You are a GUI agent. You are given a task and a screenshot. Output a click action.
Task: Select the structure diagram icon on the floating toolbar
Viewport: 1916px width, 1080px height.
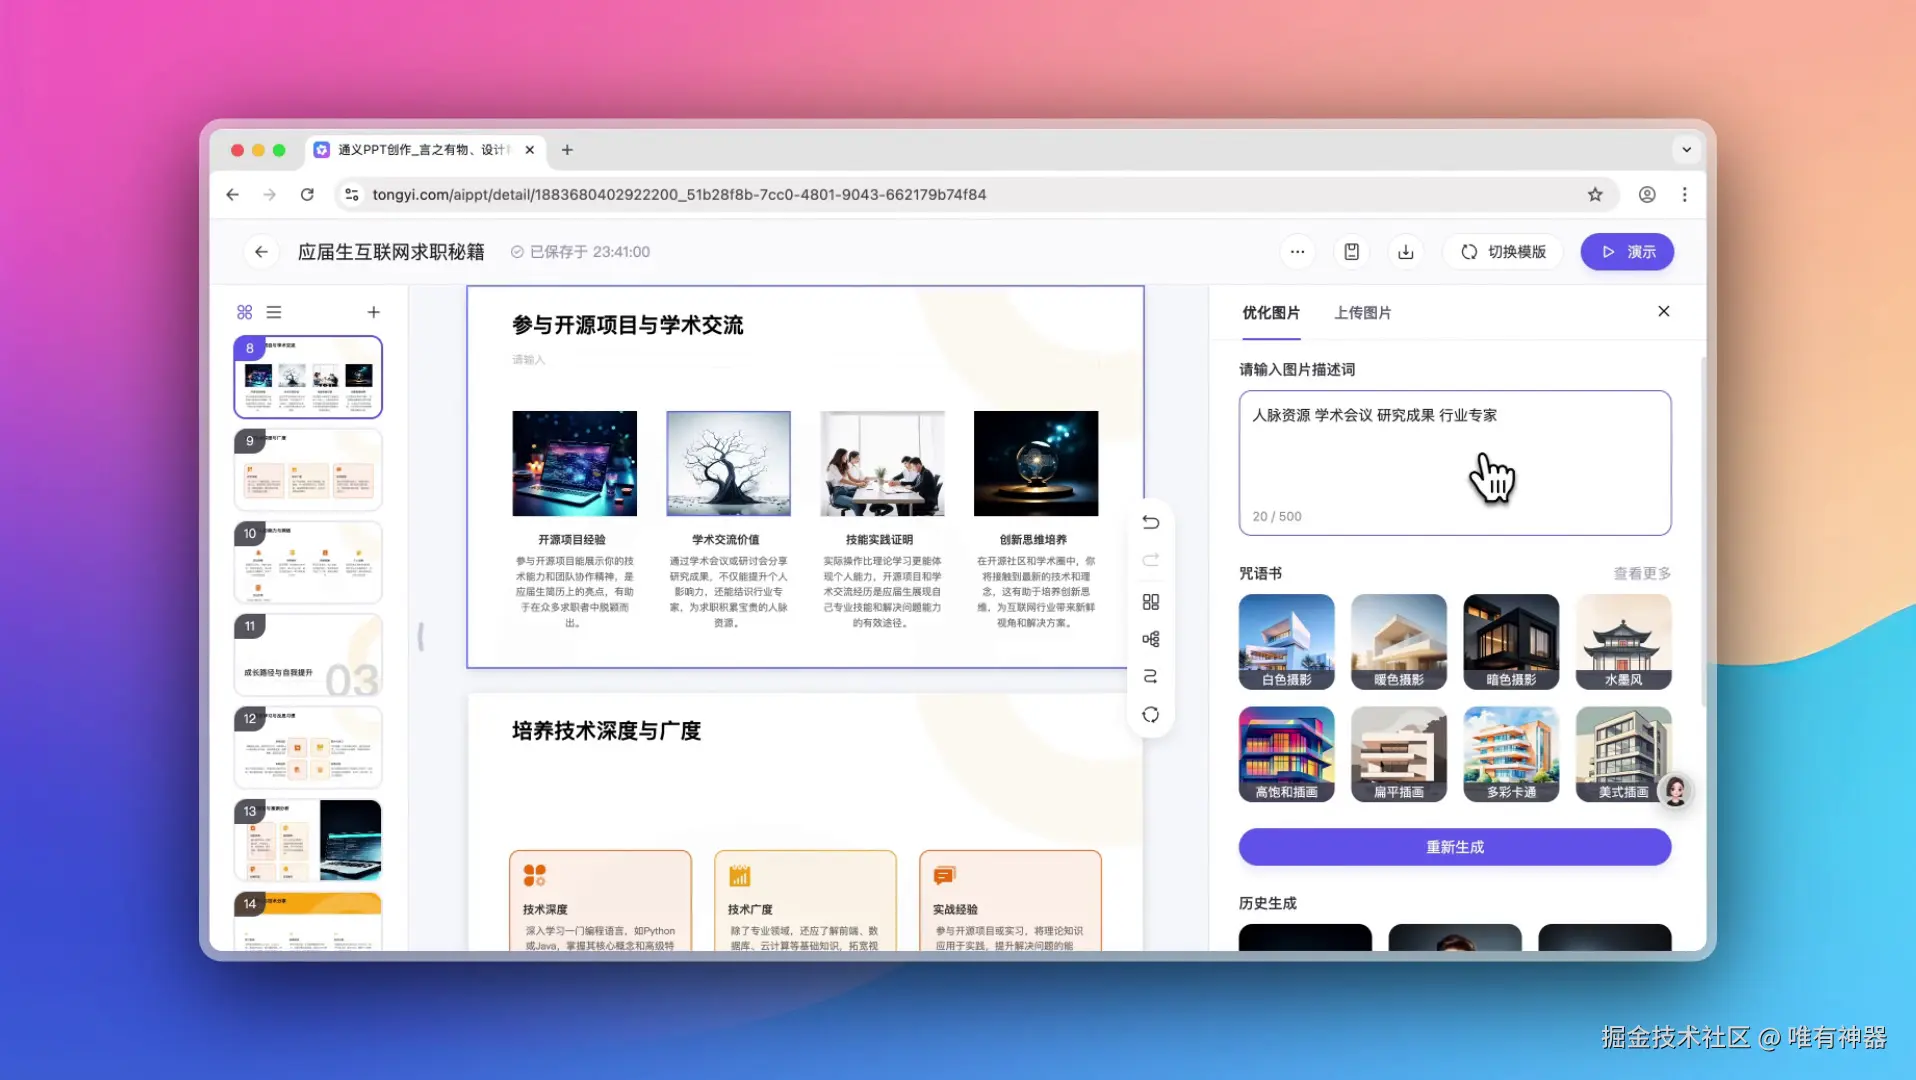(x=1150, y=639)
